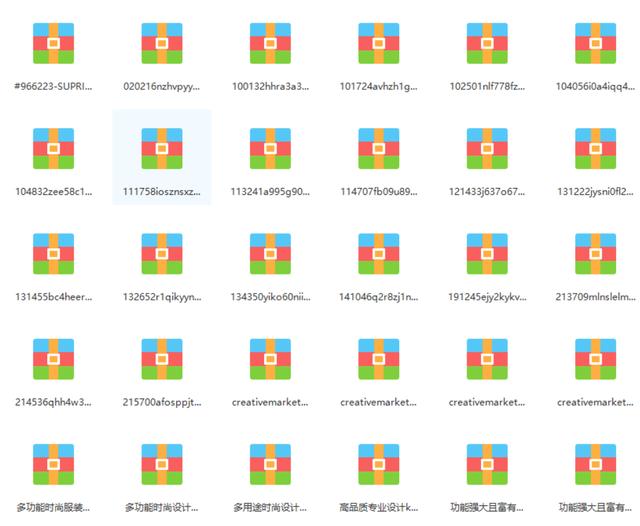Image resolution: width=640 pixels, height=526 pixels.
Task: Click the 131222jysni0fl2... archive icon
Action: point(596,149)
